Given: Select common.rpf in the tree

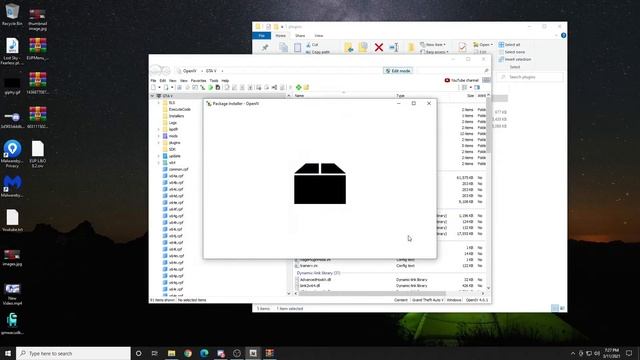Looking at the screenshot, I should [x=178, y=169].
